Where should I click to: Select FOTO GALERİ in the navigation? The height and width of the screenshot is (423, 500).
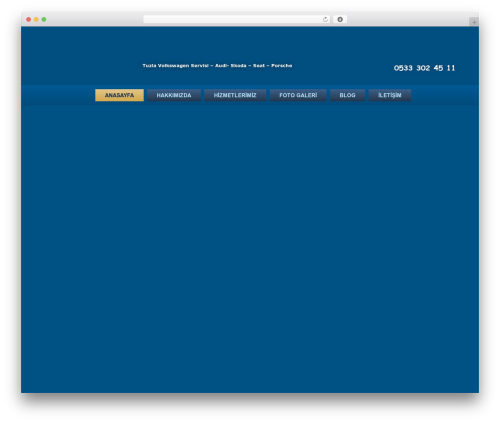[298, 95]
